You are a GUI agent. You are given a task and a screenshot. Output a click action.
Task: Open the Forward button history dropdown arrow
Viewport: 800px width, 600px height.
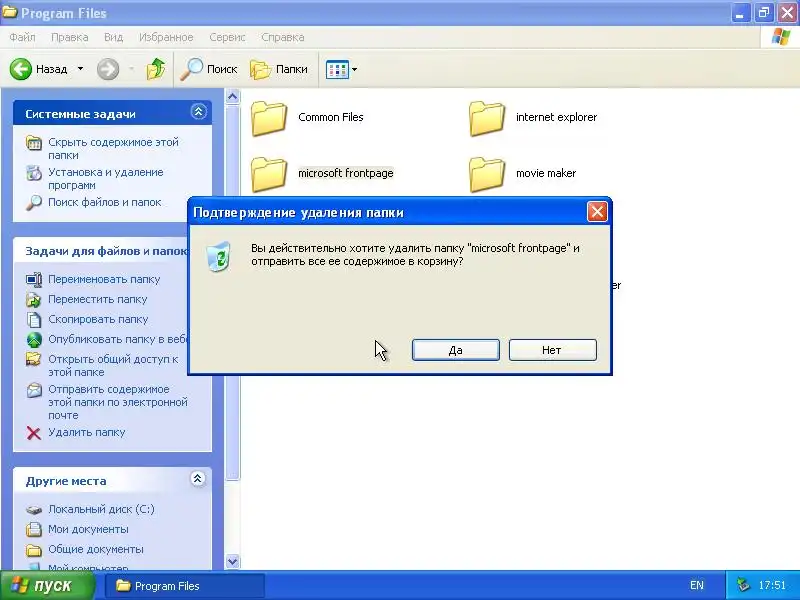point(131,69)
